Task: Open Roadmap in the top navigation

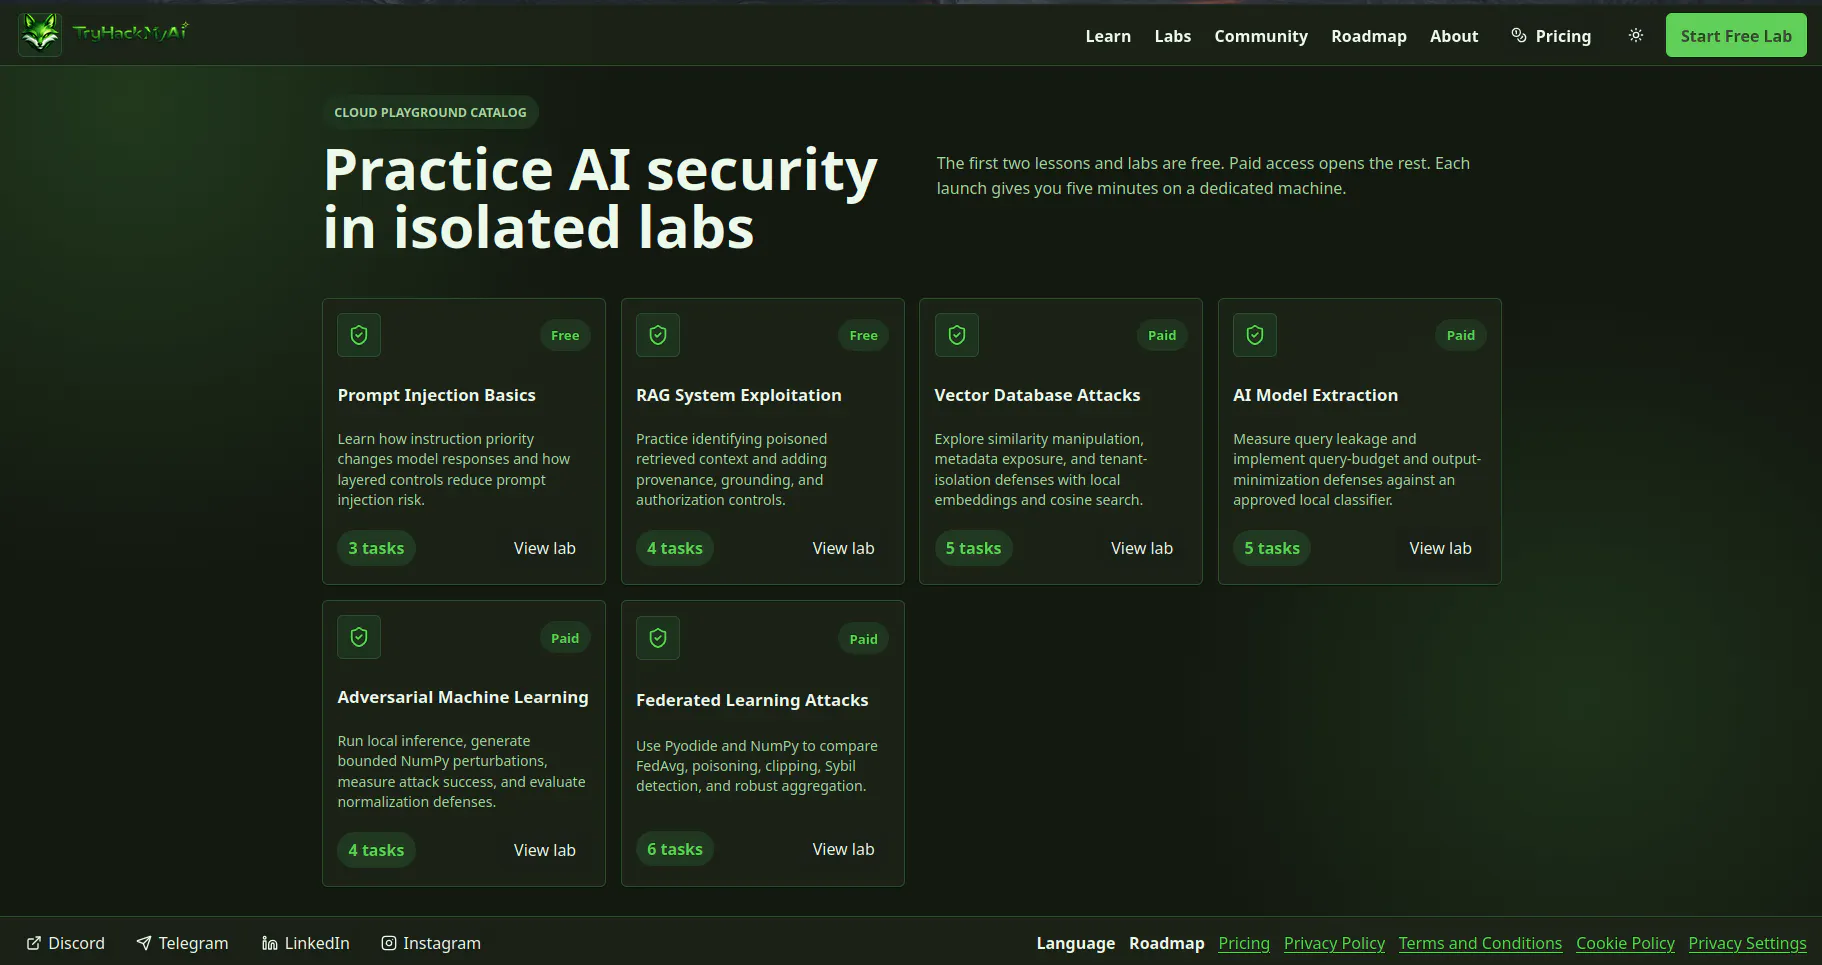Action: (x=1369, y=36)
